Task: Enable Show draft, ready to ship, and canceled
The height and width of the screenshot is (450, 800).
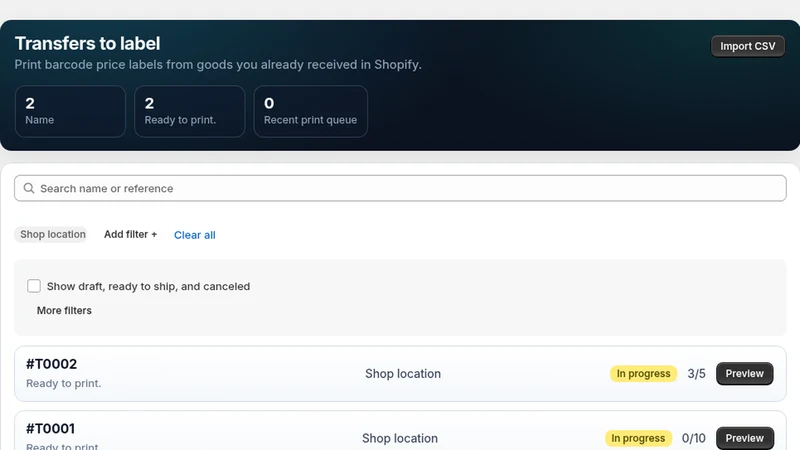Action: click(34, 286)
